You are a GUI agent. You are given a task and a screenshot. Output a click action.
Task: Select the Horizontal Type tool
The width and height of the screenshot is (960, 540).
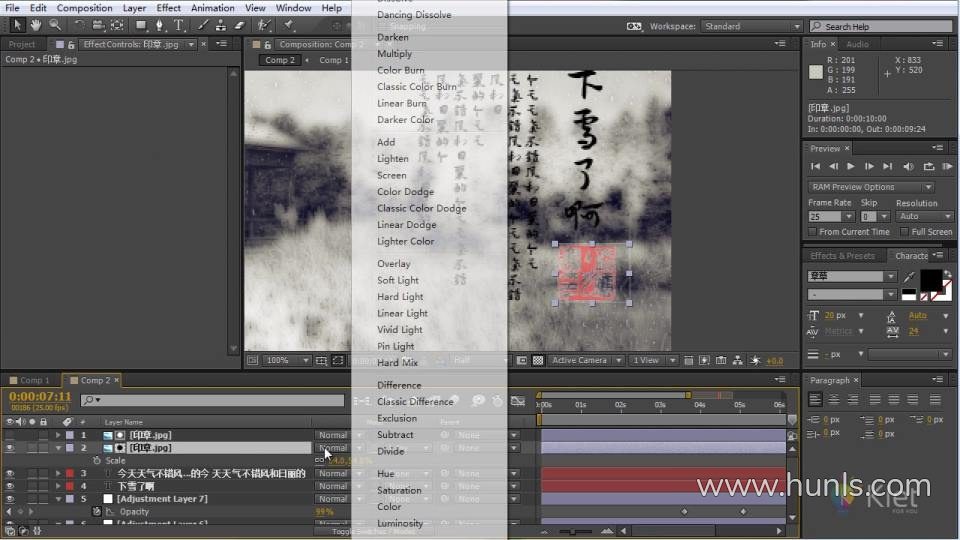179,25
